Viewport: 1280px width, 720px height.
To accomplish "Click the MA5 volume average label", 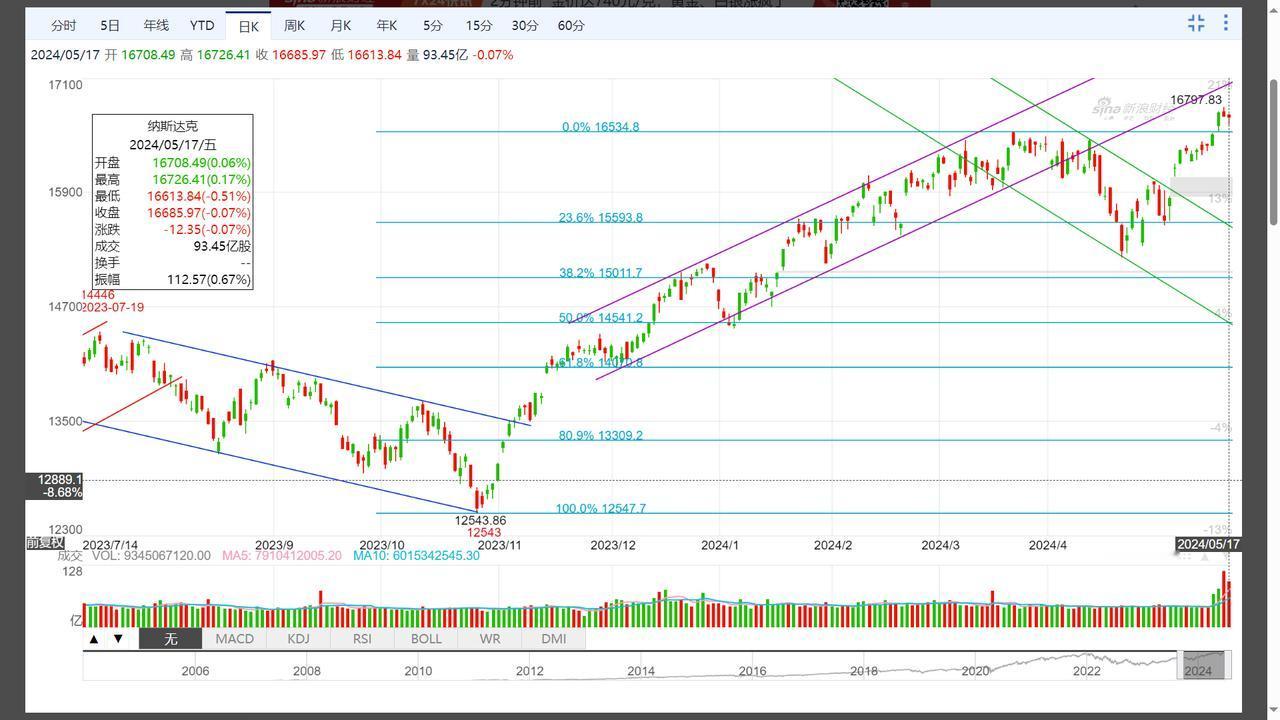I will (281, 555).
